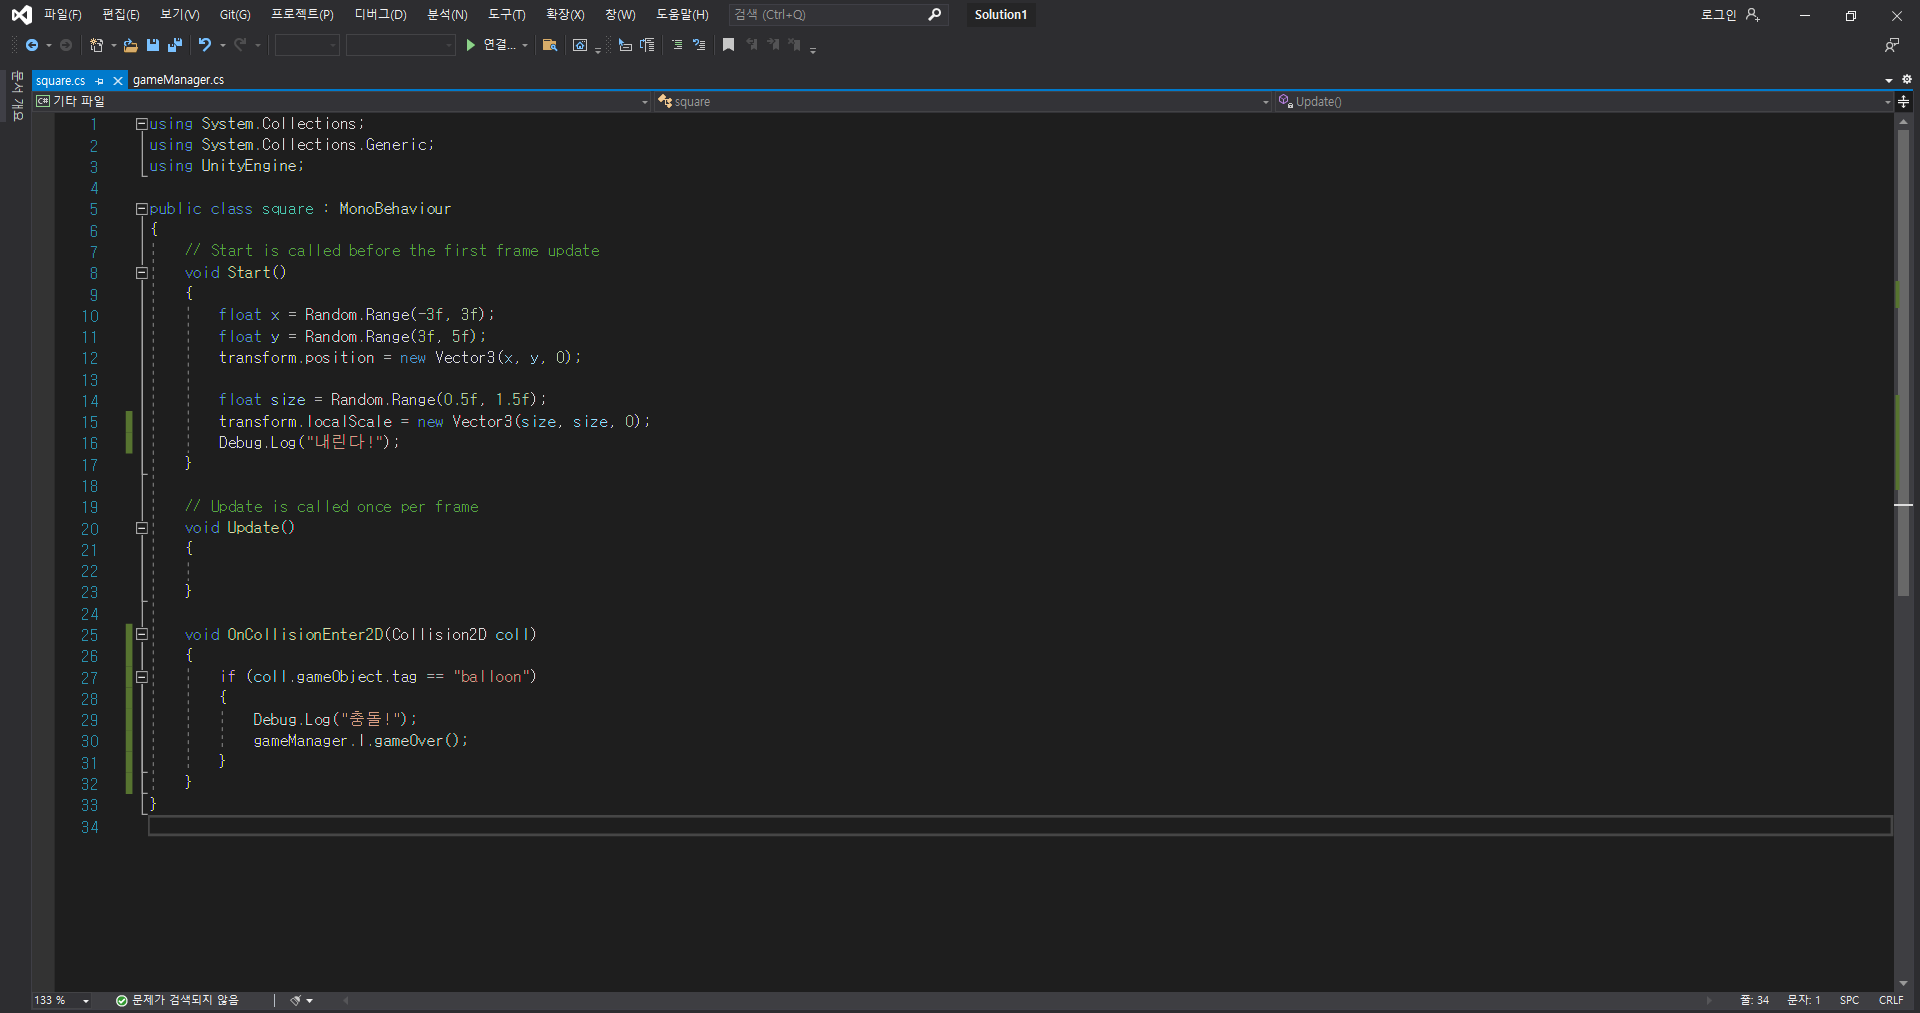Collapse the using directives region
Image resolution: width=1920 pixels, height=1013 pixels.
[x=141, y=124]
